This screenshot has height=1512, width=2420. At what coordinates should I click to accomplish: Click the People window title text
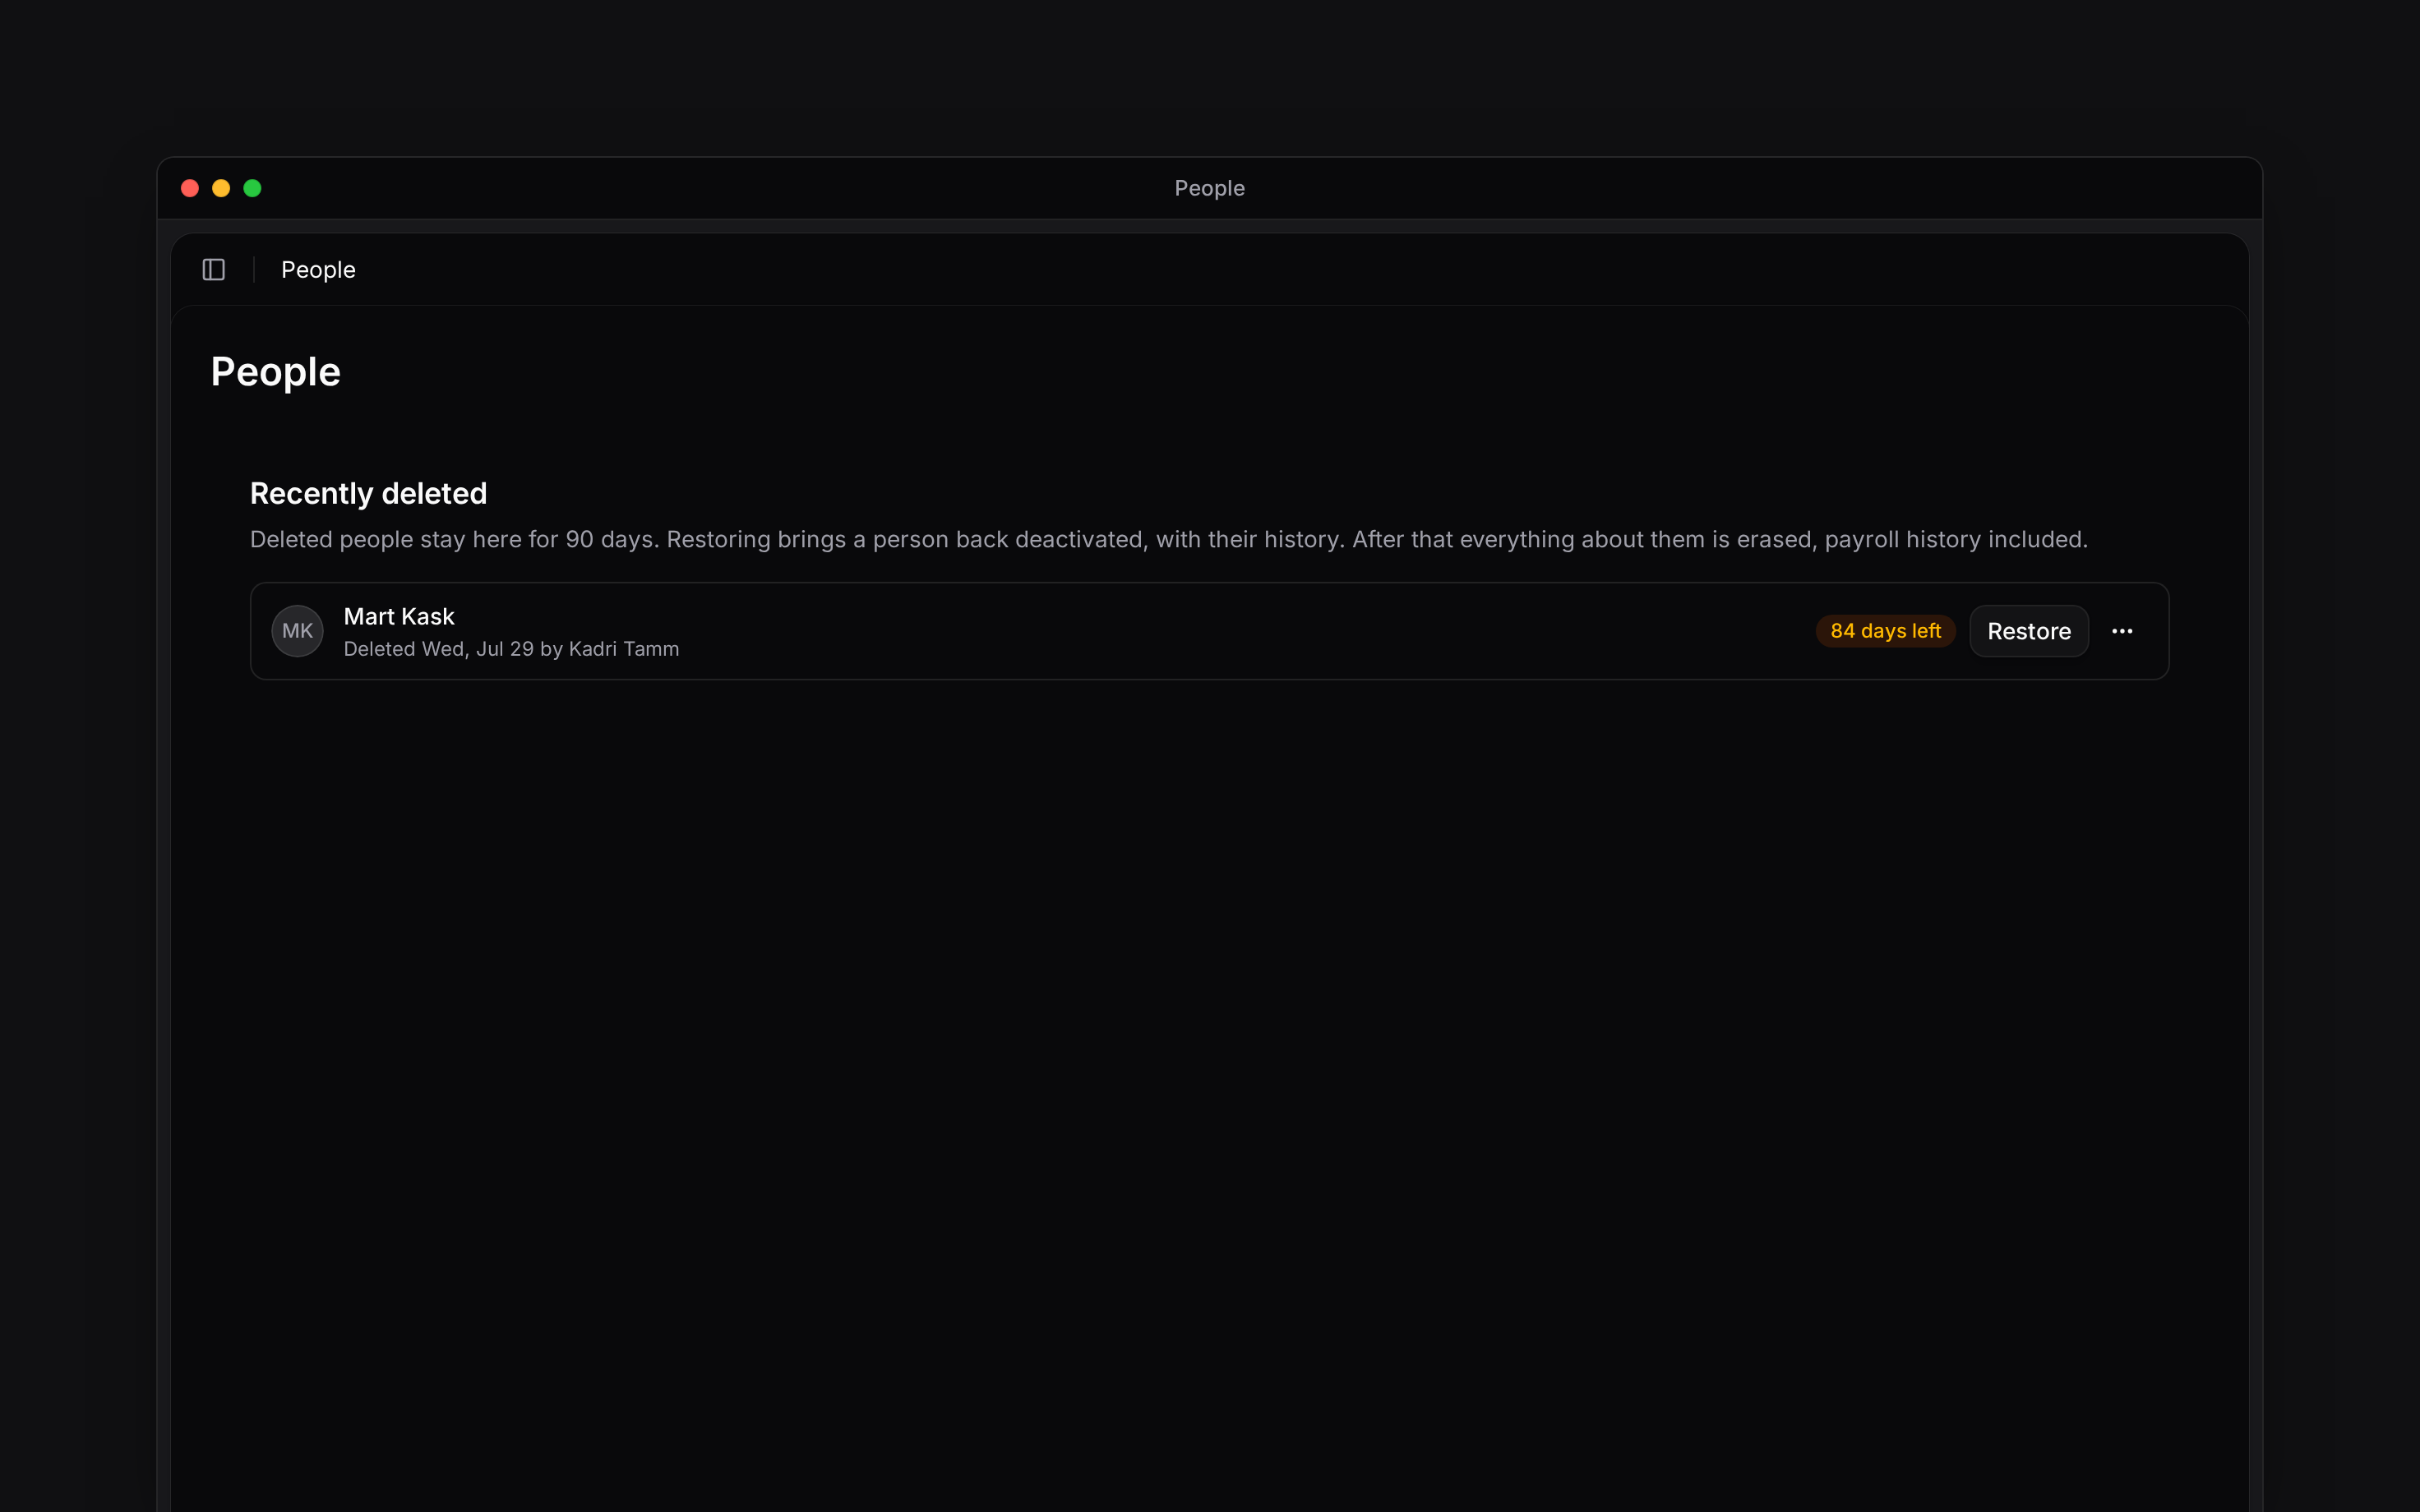[x=1209, y=188]
